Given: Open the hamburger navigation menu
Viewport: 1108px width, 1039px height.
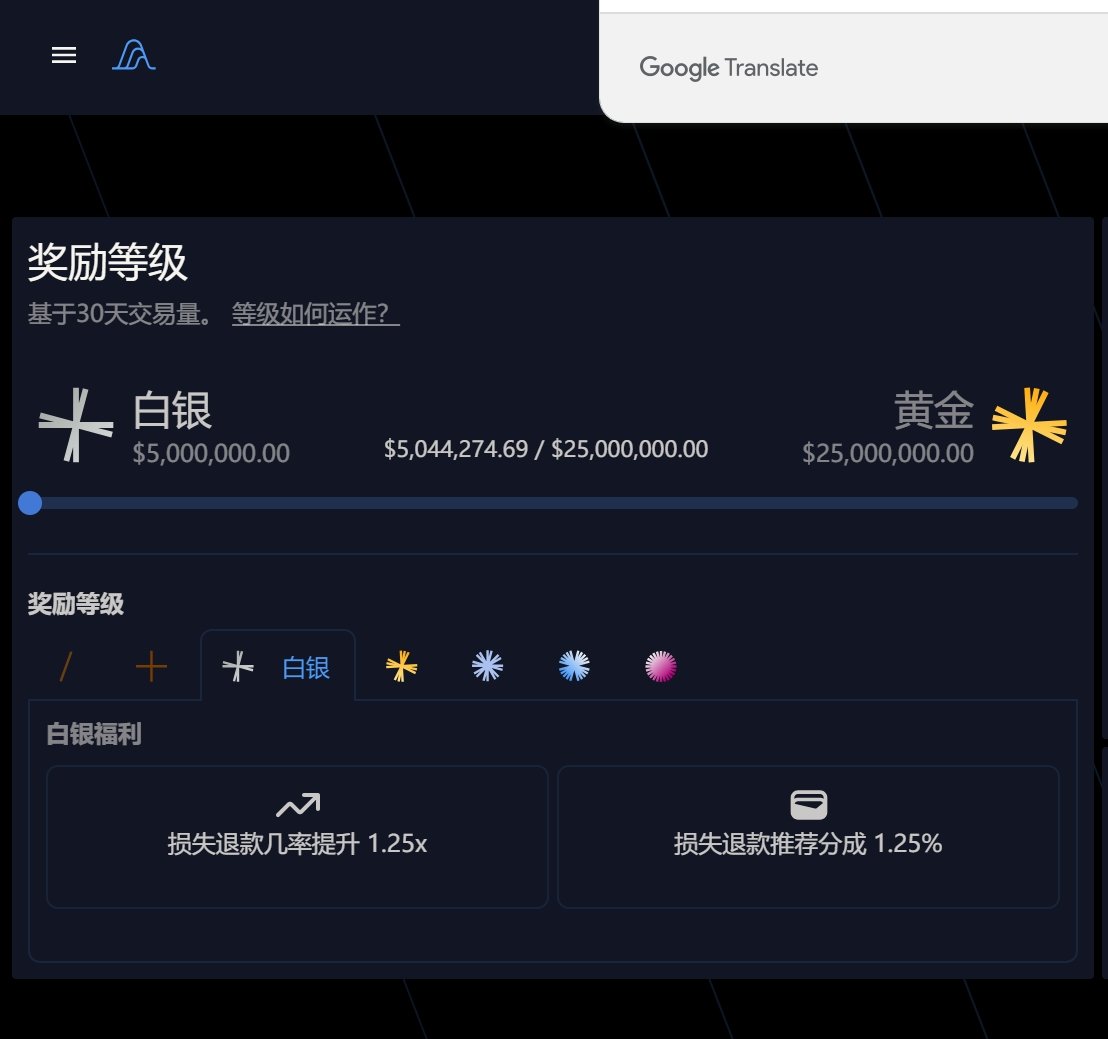Looking at the screenshot, I should point(63,56).
